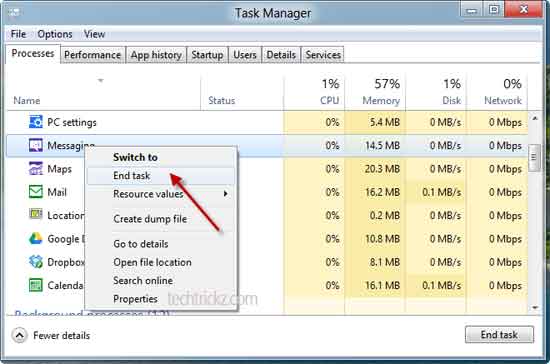Open the File menu
Screen dimensions: 550x364
click(x=18, y=34)
